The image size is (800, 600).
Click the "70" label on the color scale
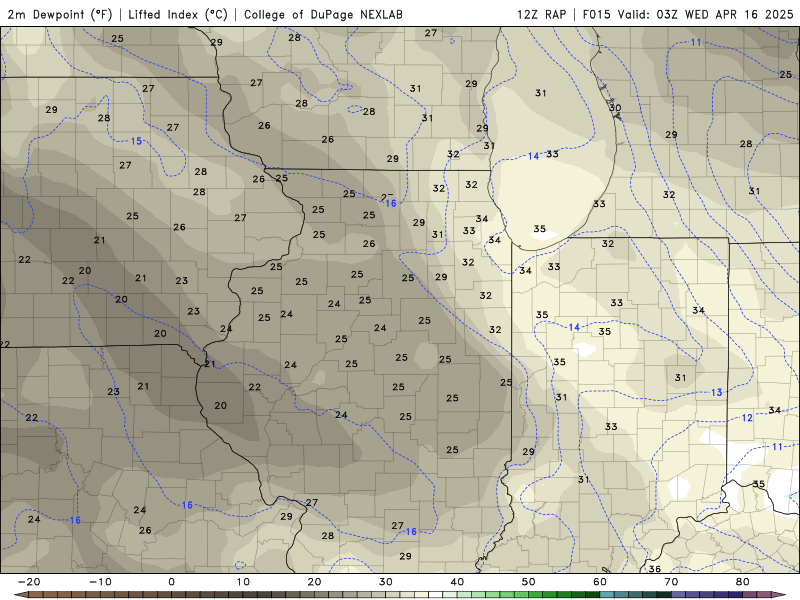(x=671, y=582)
